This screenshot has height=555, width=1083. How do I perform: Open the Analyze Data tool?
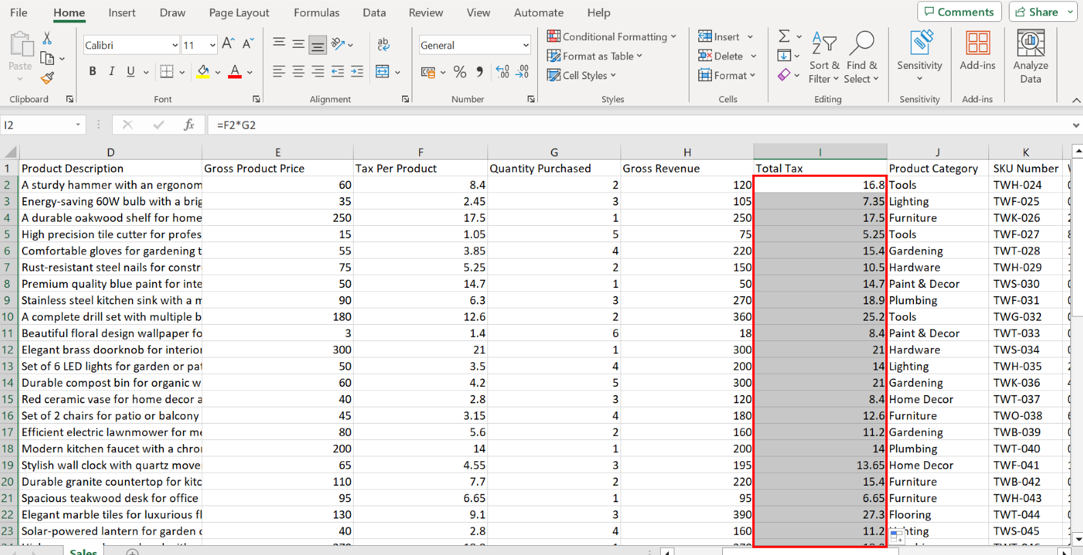1030,56
